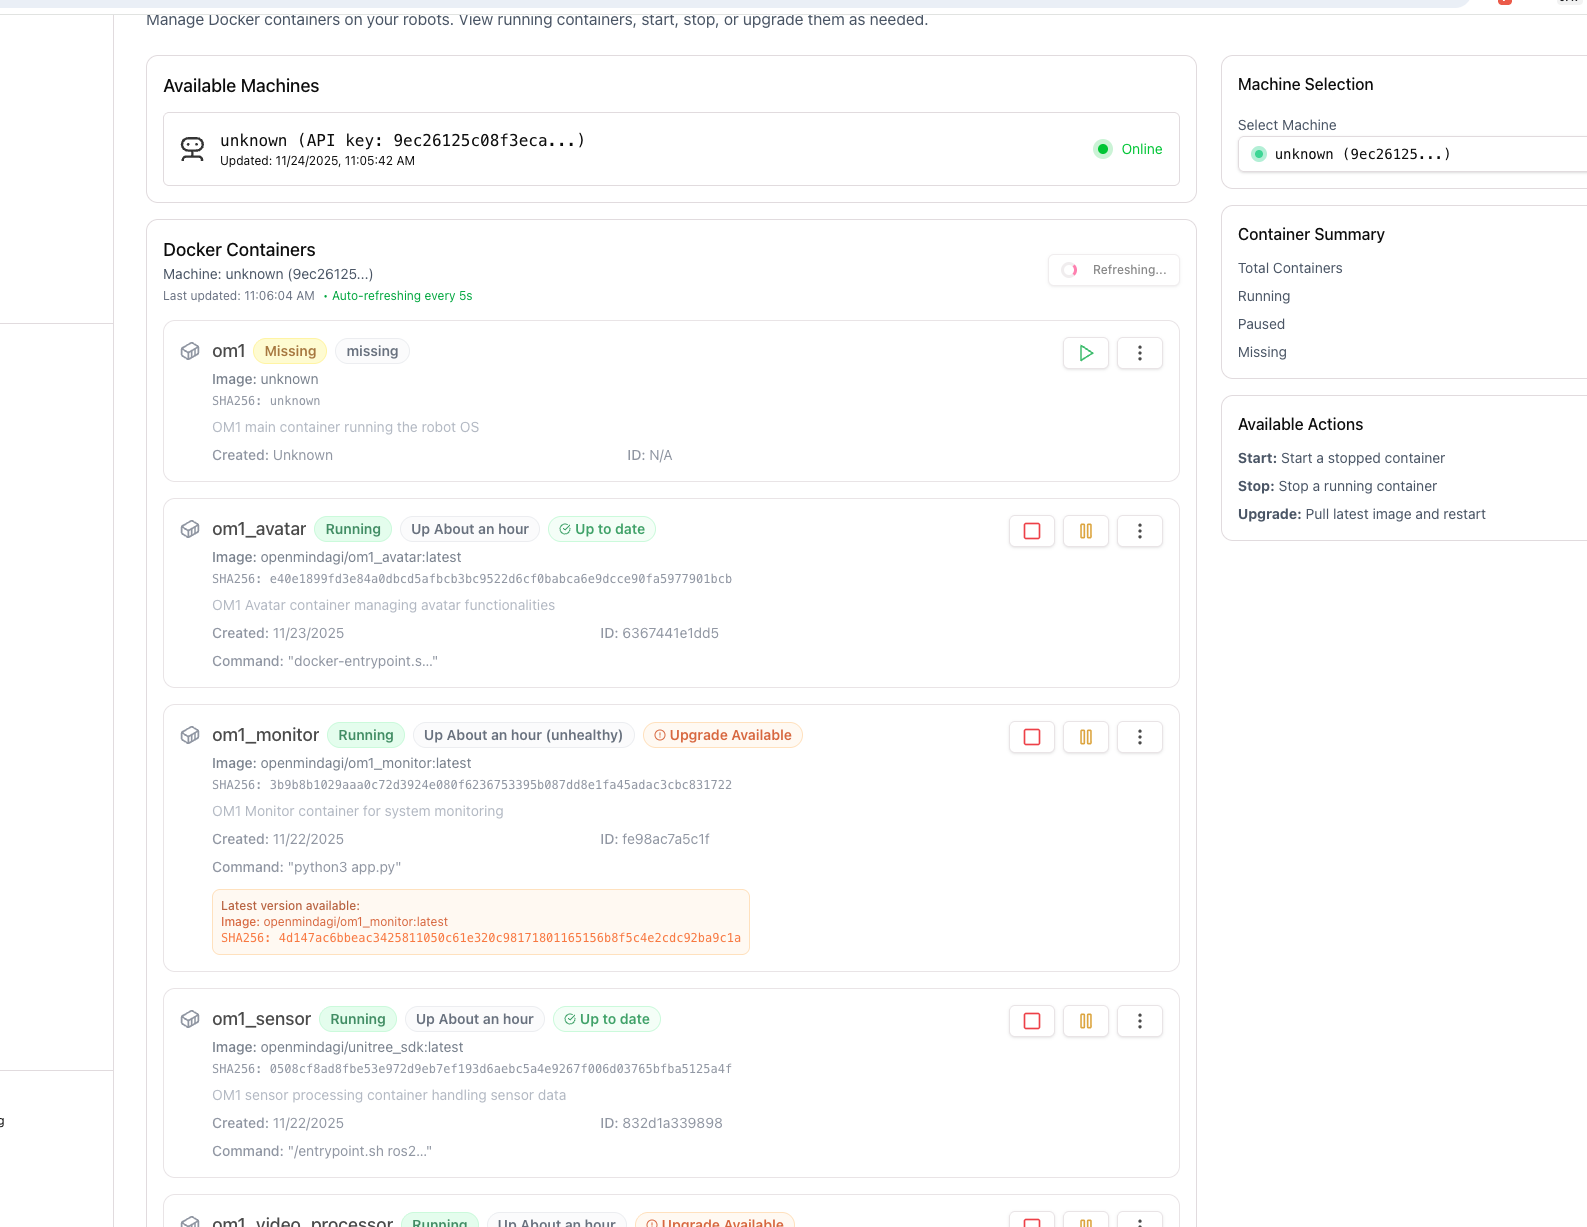Click the Up to date badge on om1_avatar
The image size is (1587, 1227).
click(x=602, y=529)
